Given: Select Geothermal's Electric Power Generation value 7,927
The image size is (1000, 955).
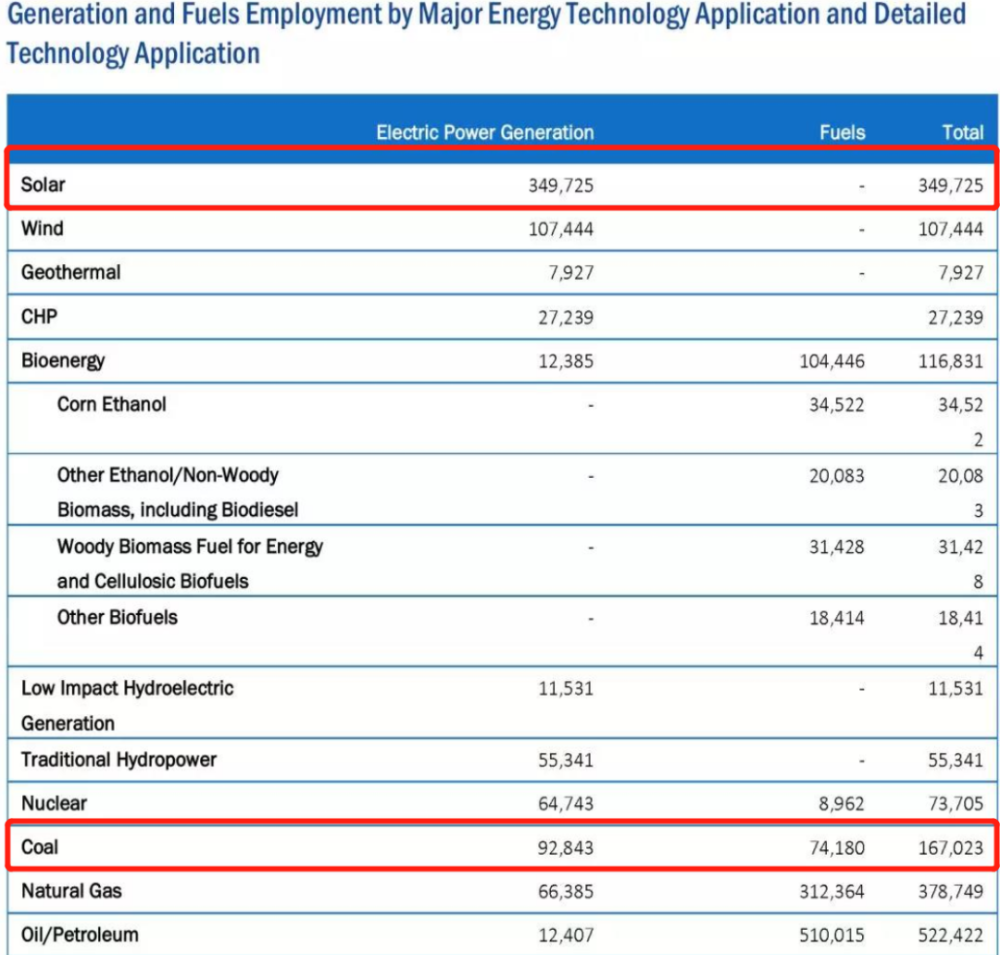Looking at the screenshot, I should pos(571,273).
